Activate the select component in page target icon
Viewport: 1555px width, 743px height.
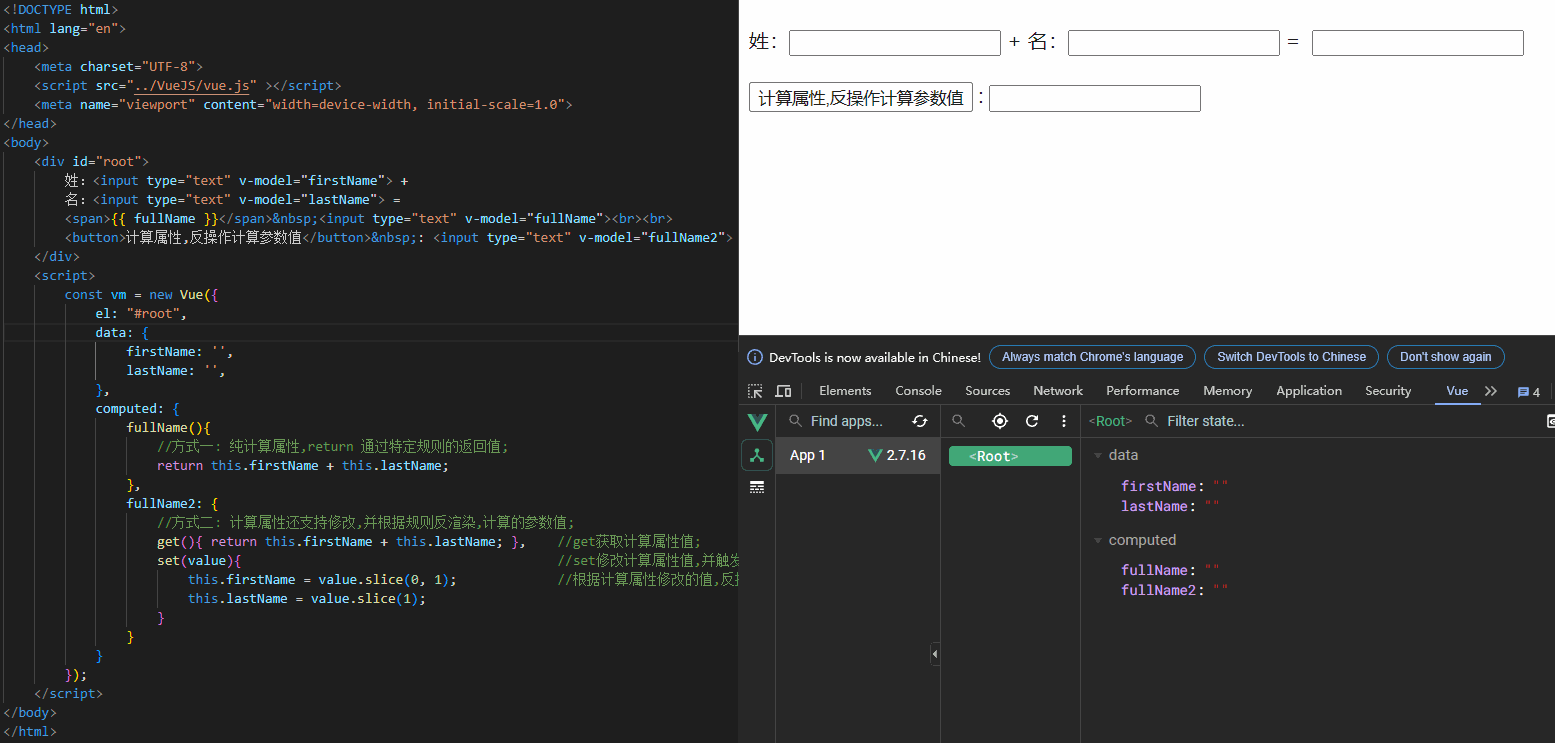click(1000, 421)
